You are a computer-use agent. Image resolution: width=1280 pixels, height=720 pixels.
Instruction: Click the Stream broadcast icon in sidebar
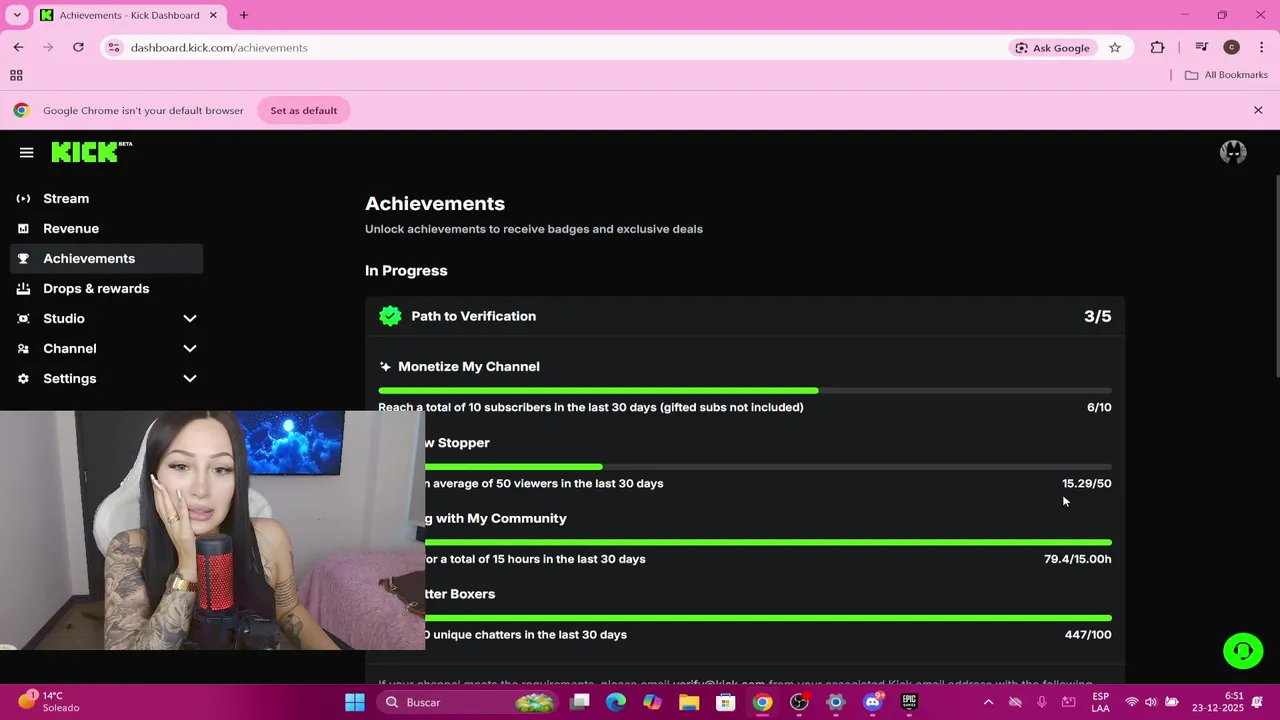(x=23, y=198)
